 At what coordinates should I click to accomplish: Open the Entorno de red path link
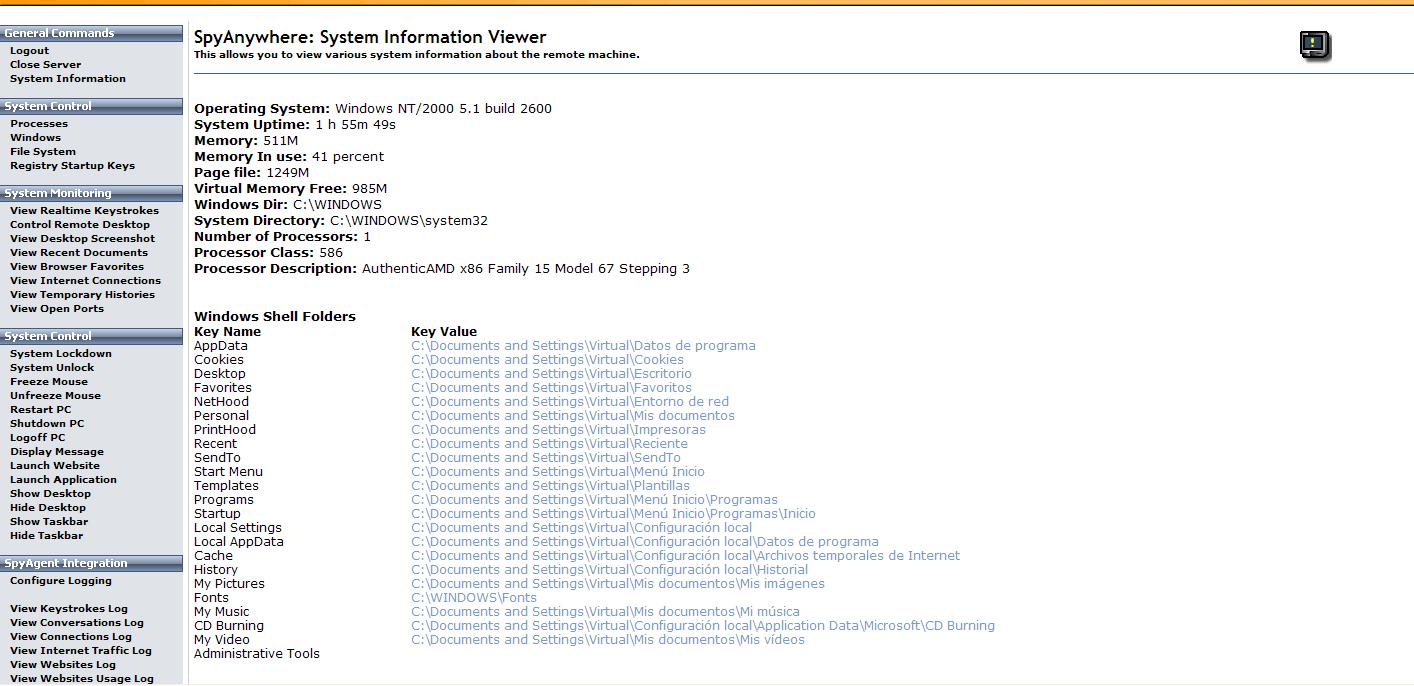point(570,402)
